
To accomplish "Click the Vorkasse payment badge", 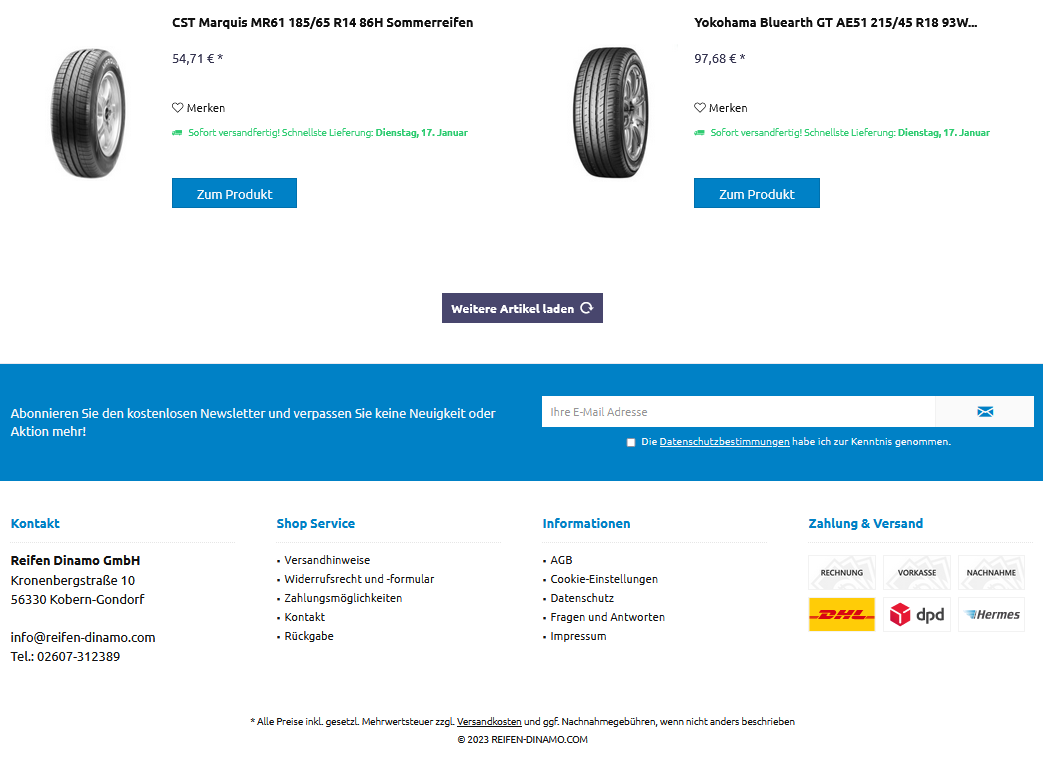I will tap(917, 572).
